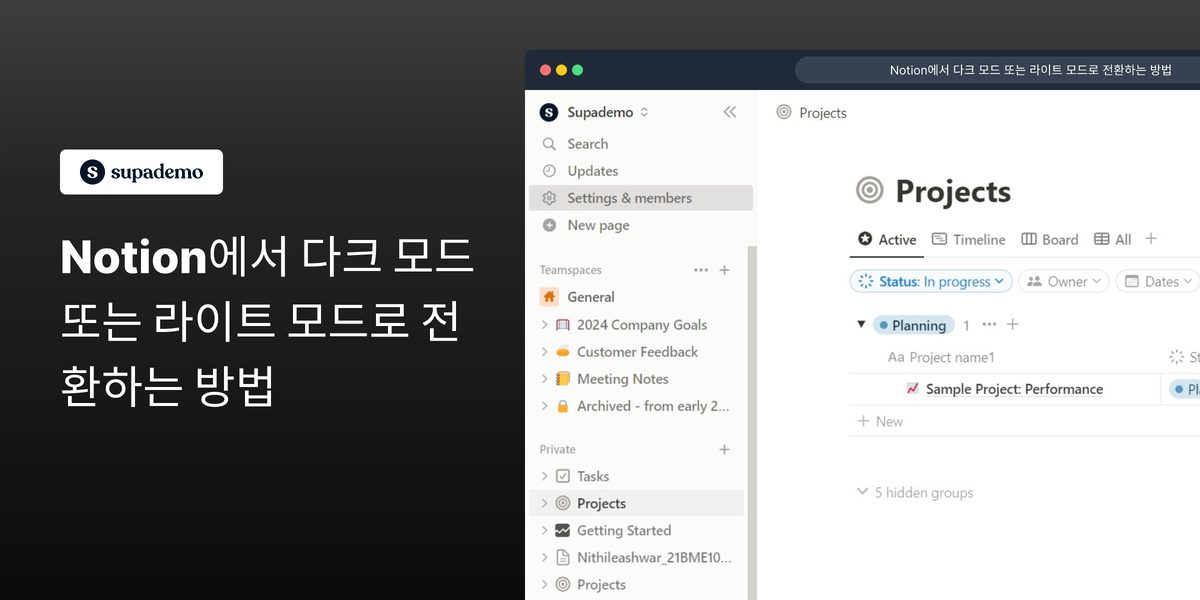
Task: Click the Supademo logo badge
Action: [141, 172]
